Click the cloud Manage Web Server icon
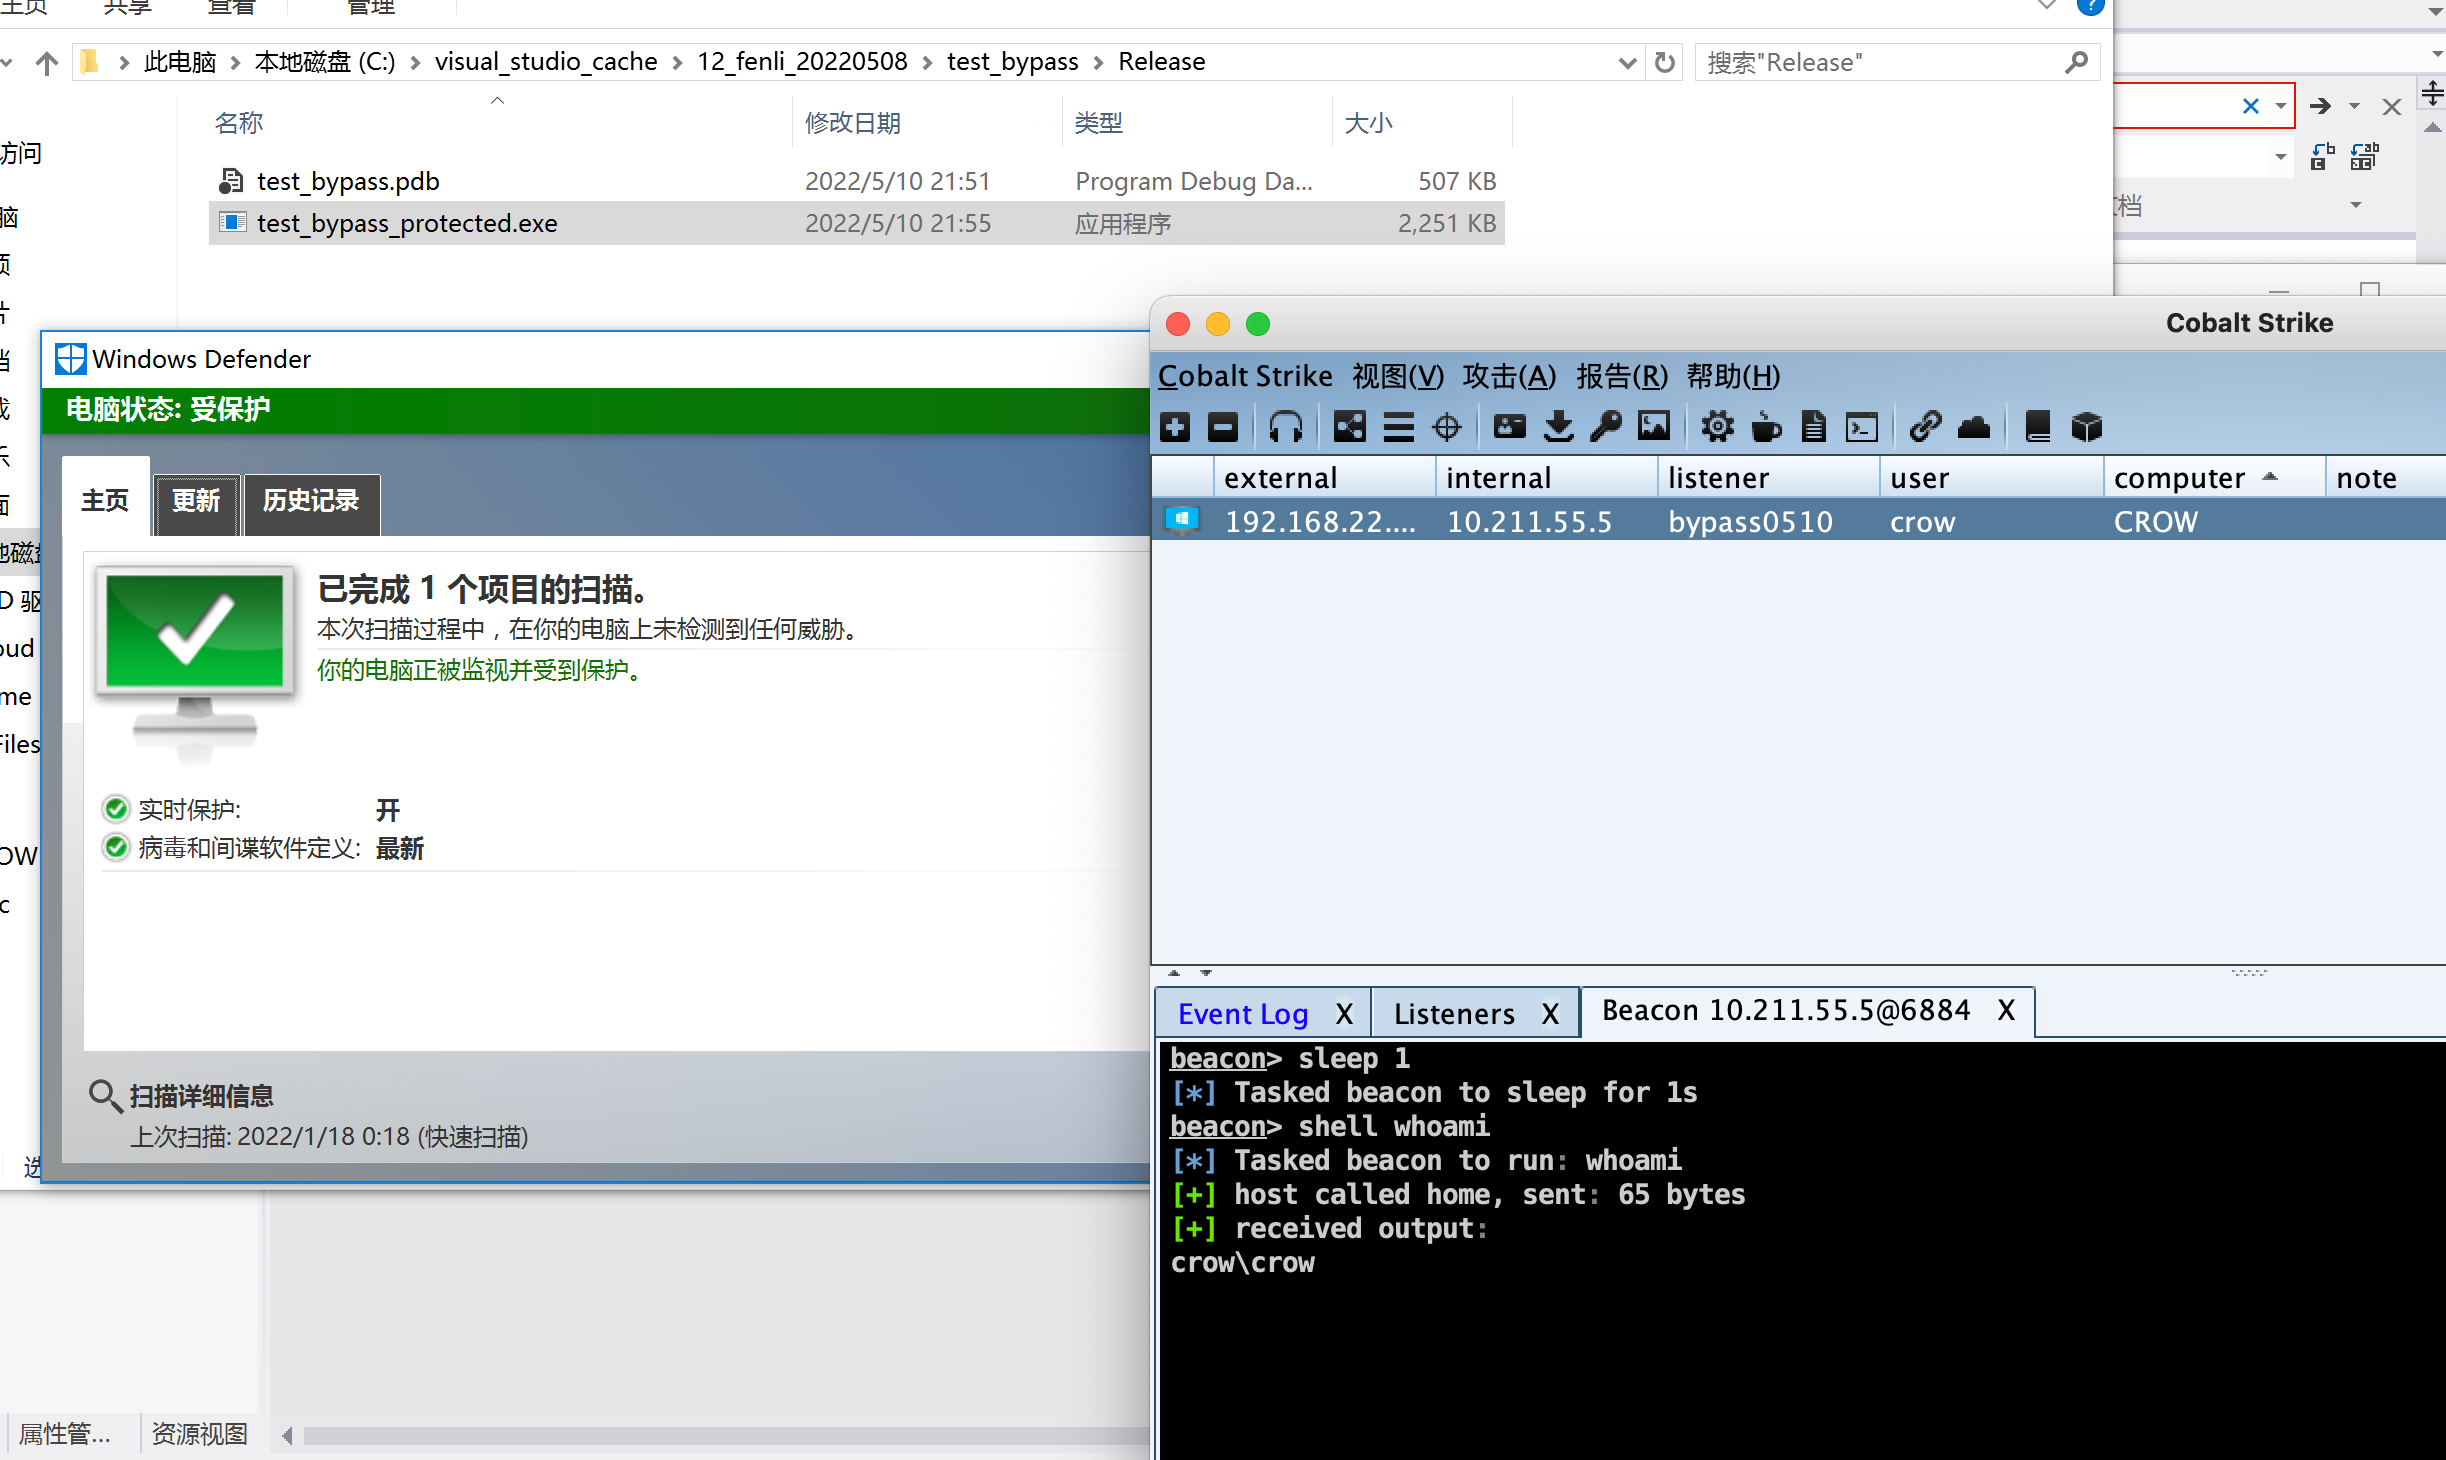This screenshot has width=2446, height=1460. [1973, 427]
